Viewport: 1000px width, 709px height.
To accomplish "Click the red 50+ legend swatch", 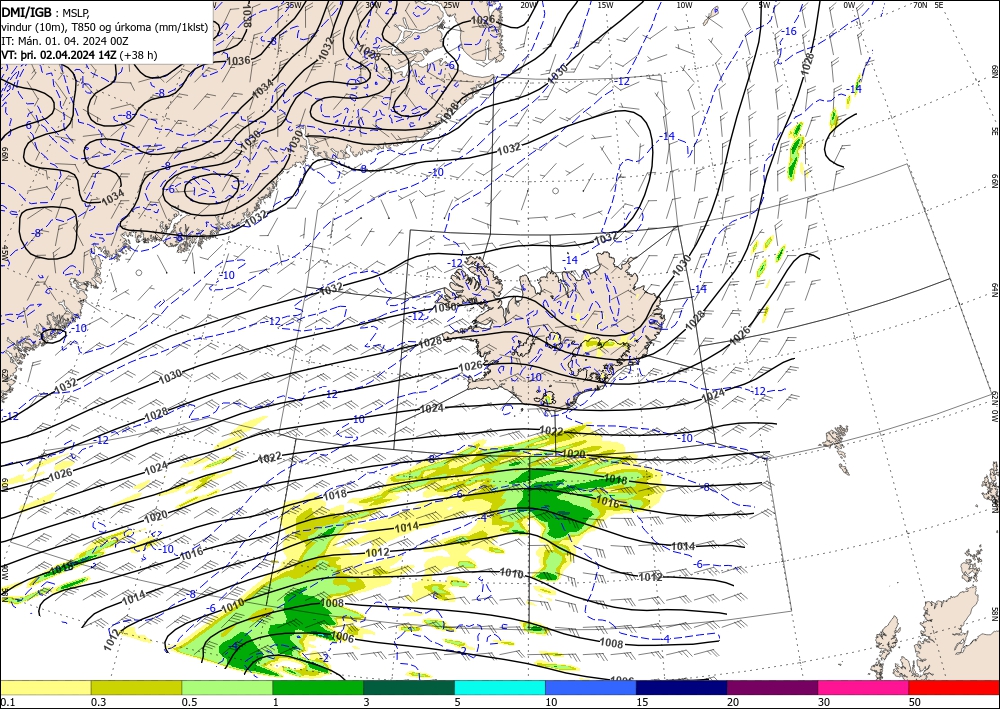I will point(954,687).
